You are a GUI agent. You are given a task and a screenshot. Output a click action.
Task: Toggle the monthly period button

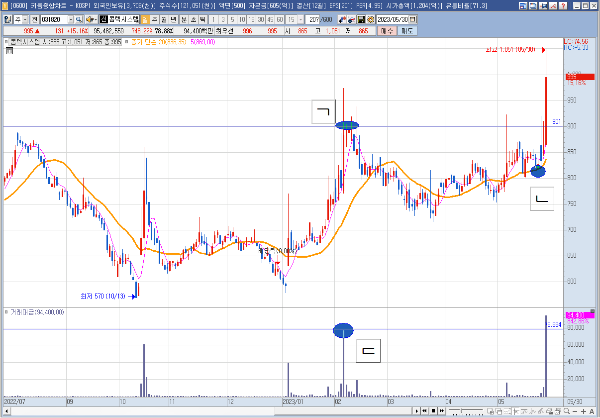[163, 20]
